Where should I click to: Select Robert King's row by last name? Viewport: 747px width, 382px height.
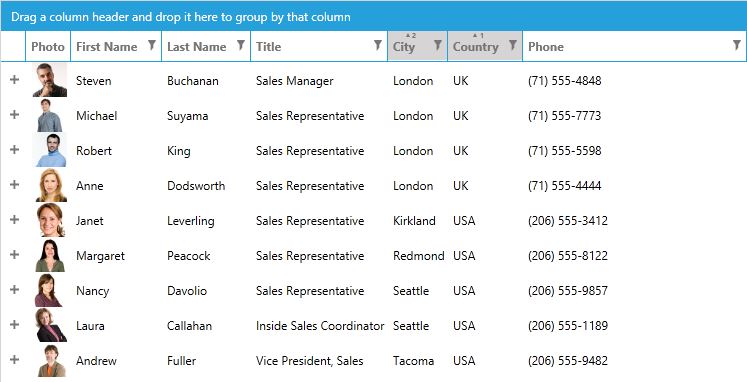pyautogui.click(x=179, y=151)
